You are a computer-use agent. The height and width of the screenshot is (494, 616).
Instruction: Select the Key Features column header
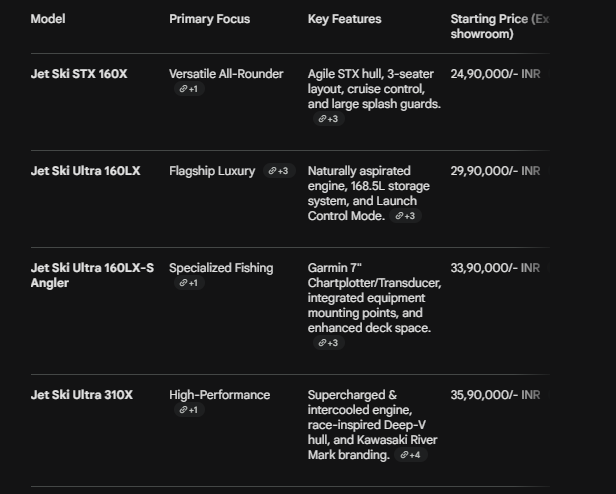pos(344,19)
